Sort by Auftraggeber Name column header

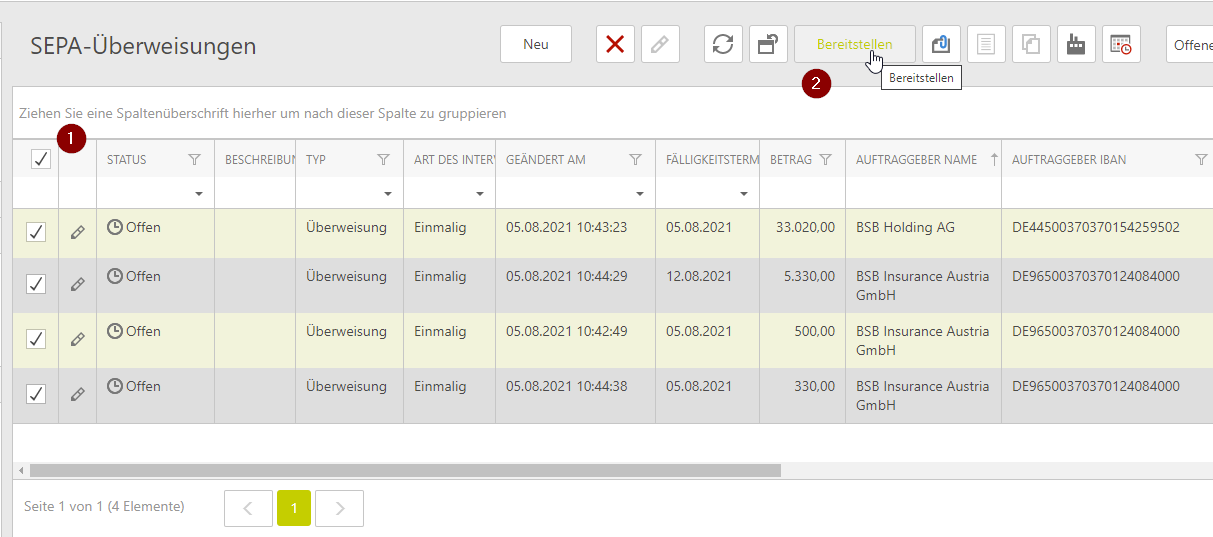click(916, 160)
